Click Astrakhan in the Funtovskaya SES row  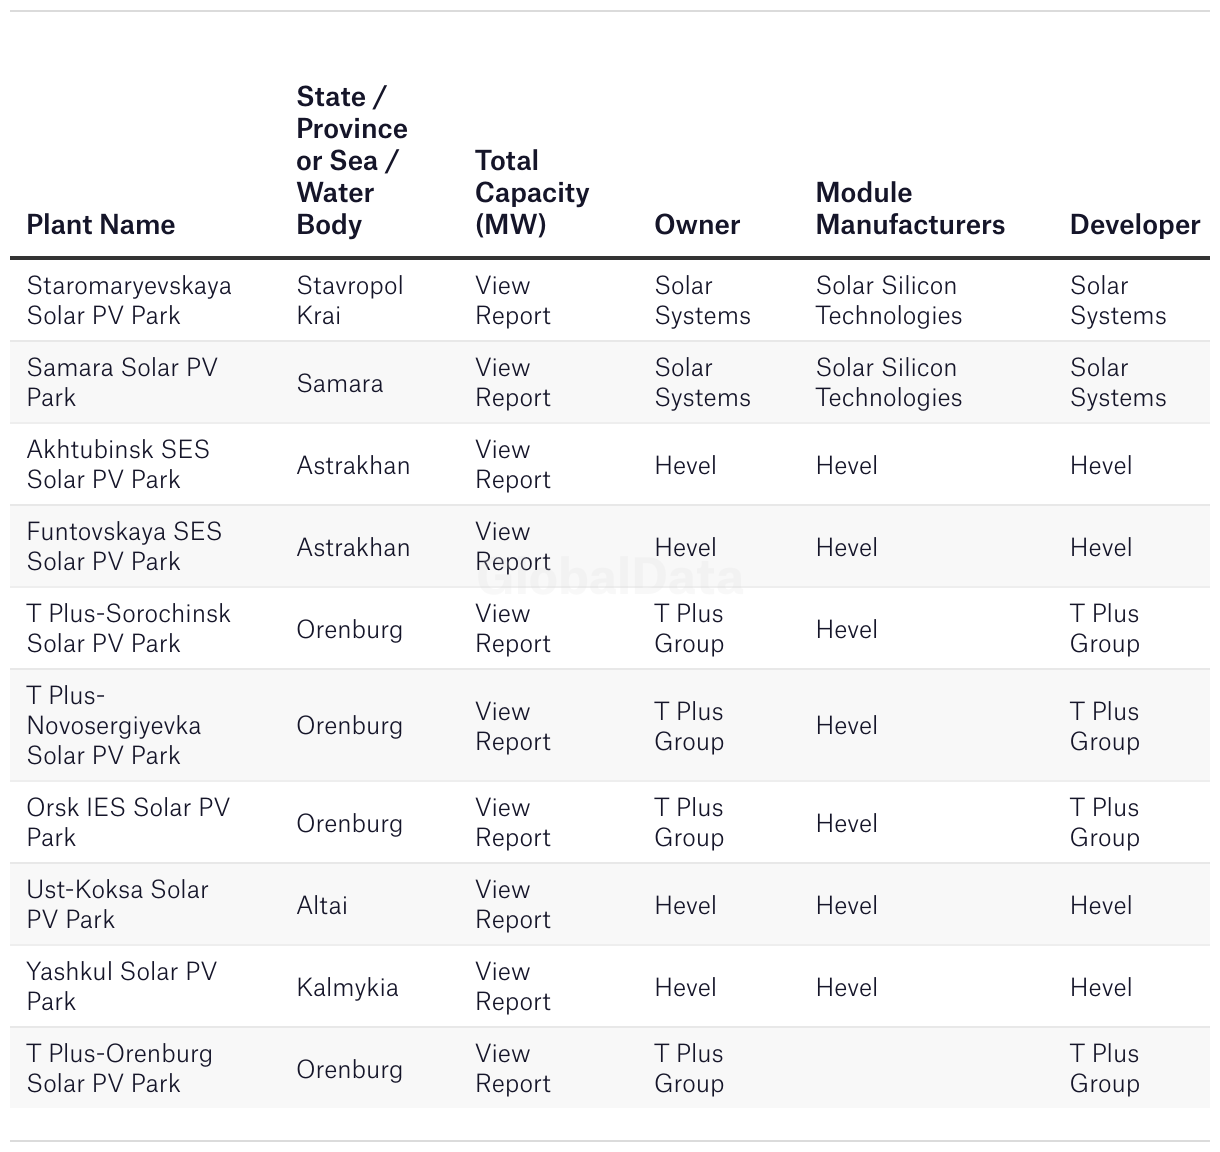[353, 547]
